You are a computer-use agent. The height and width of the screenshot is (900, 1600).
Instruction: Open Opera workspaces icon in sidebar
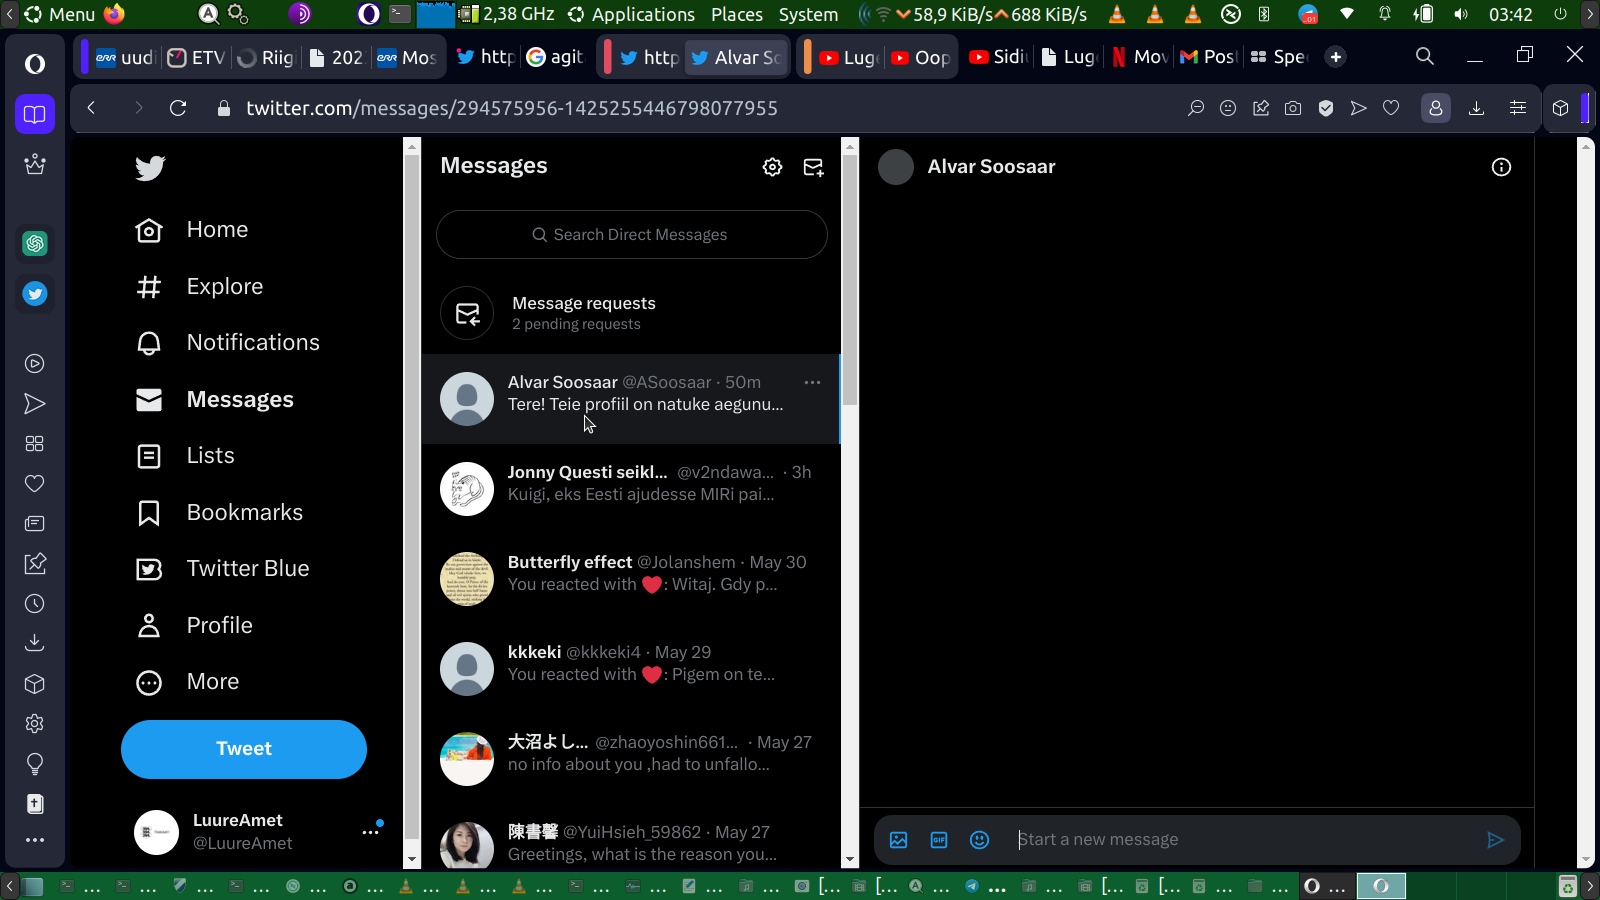pos(35,114)
